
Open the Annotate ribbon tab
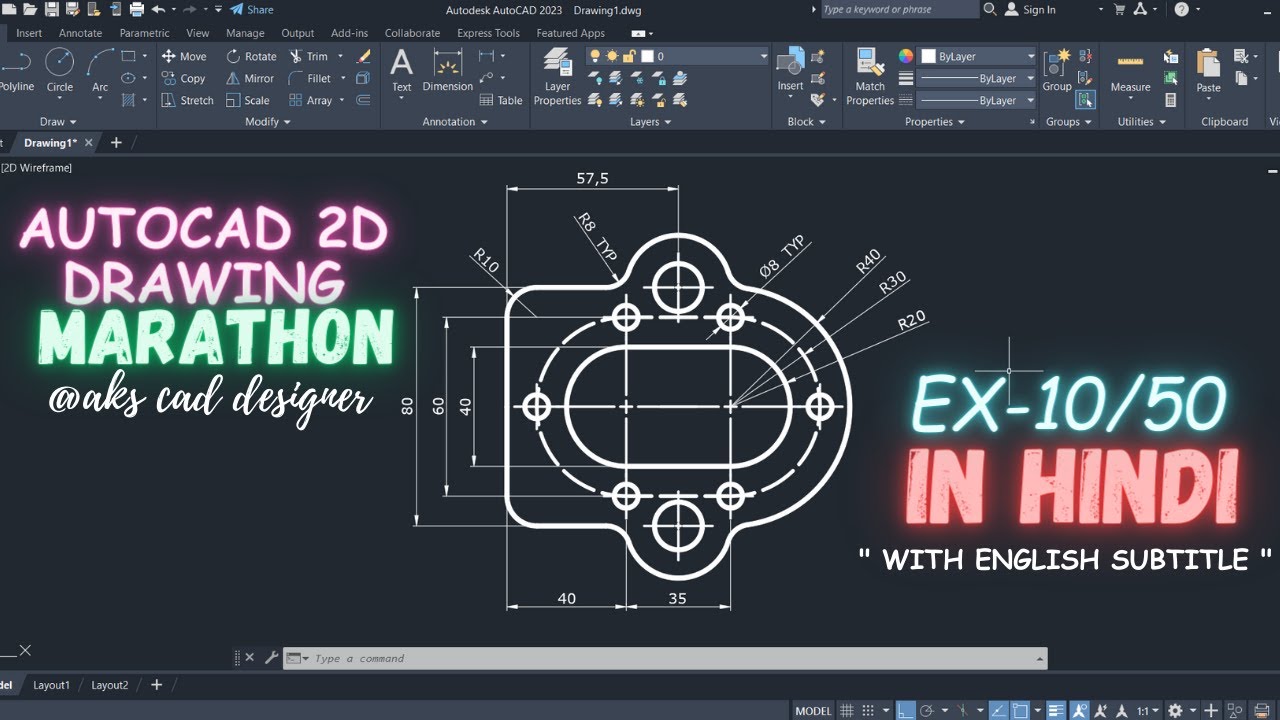click(80, 33)
